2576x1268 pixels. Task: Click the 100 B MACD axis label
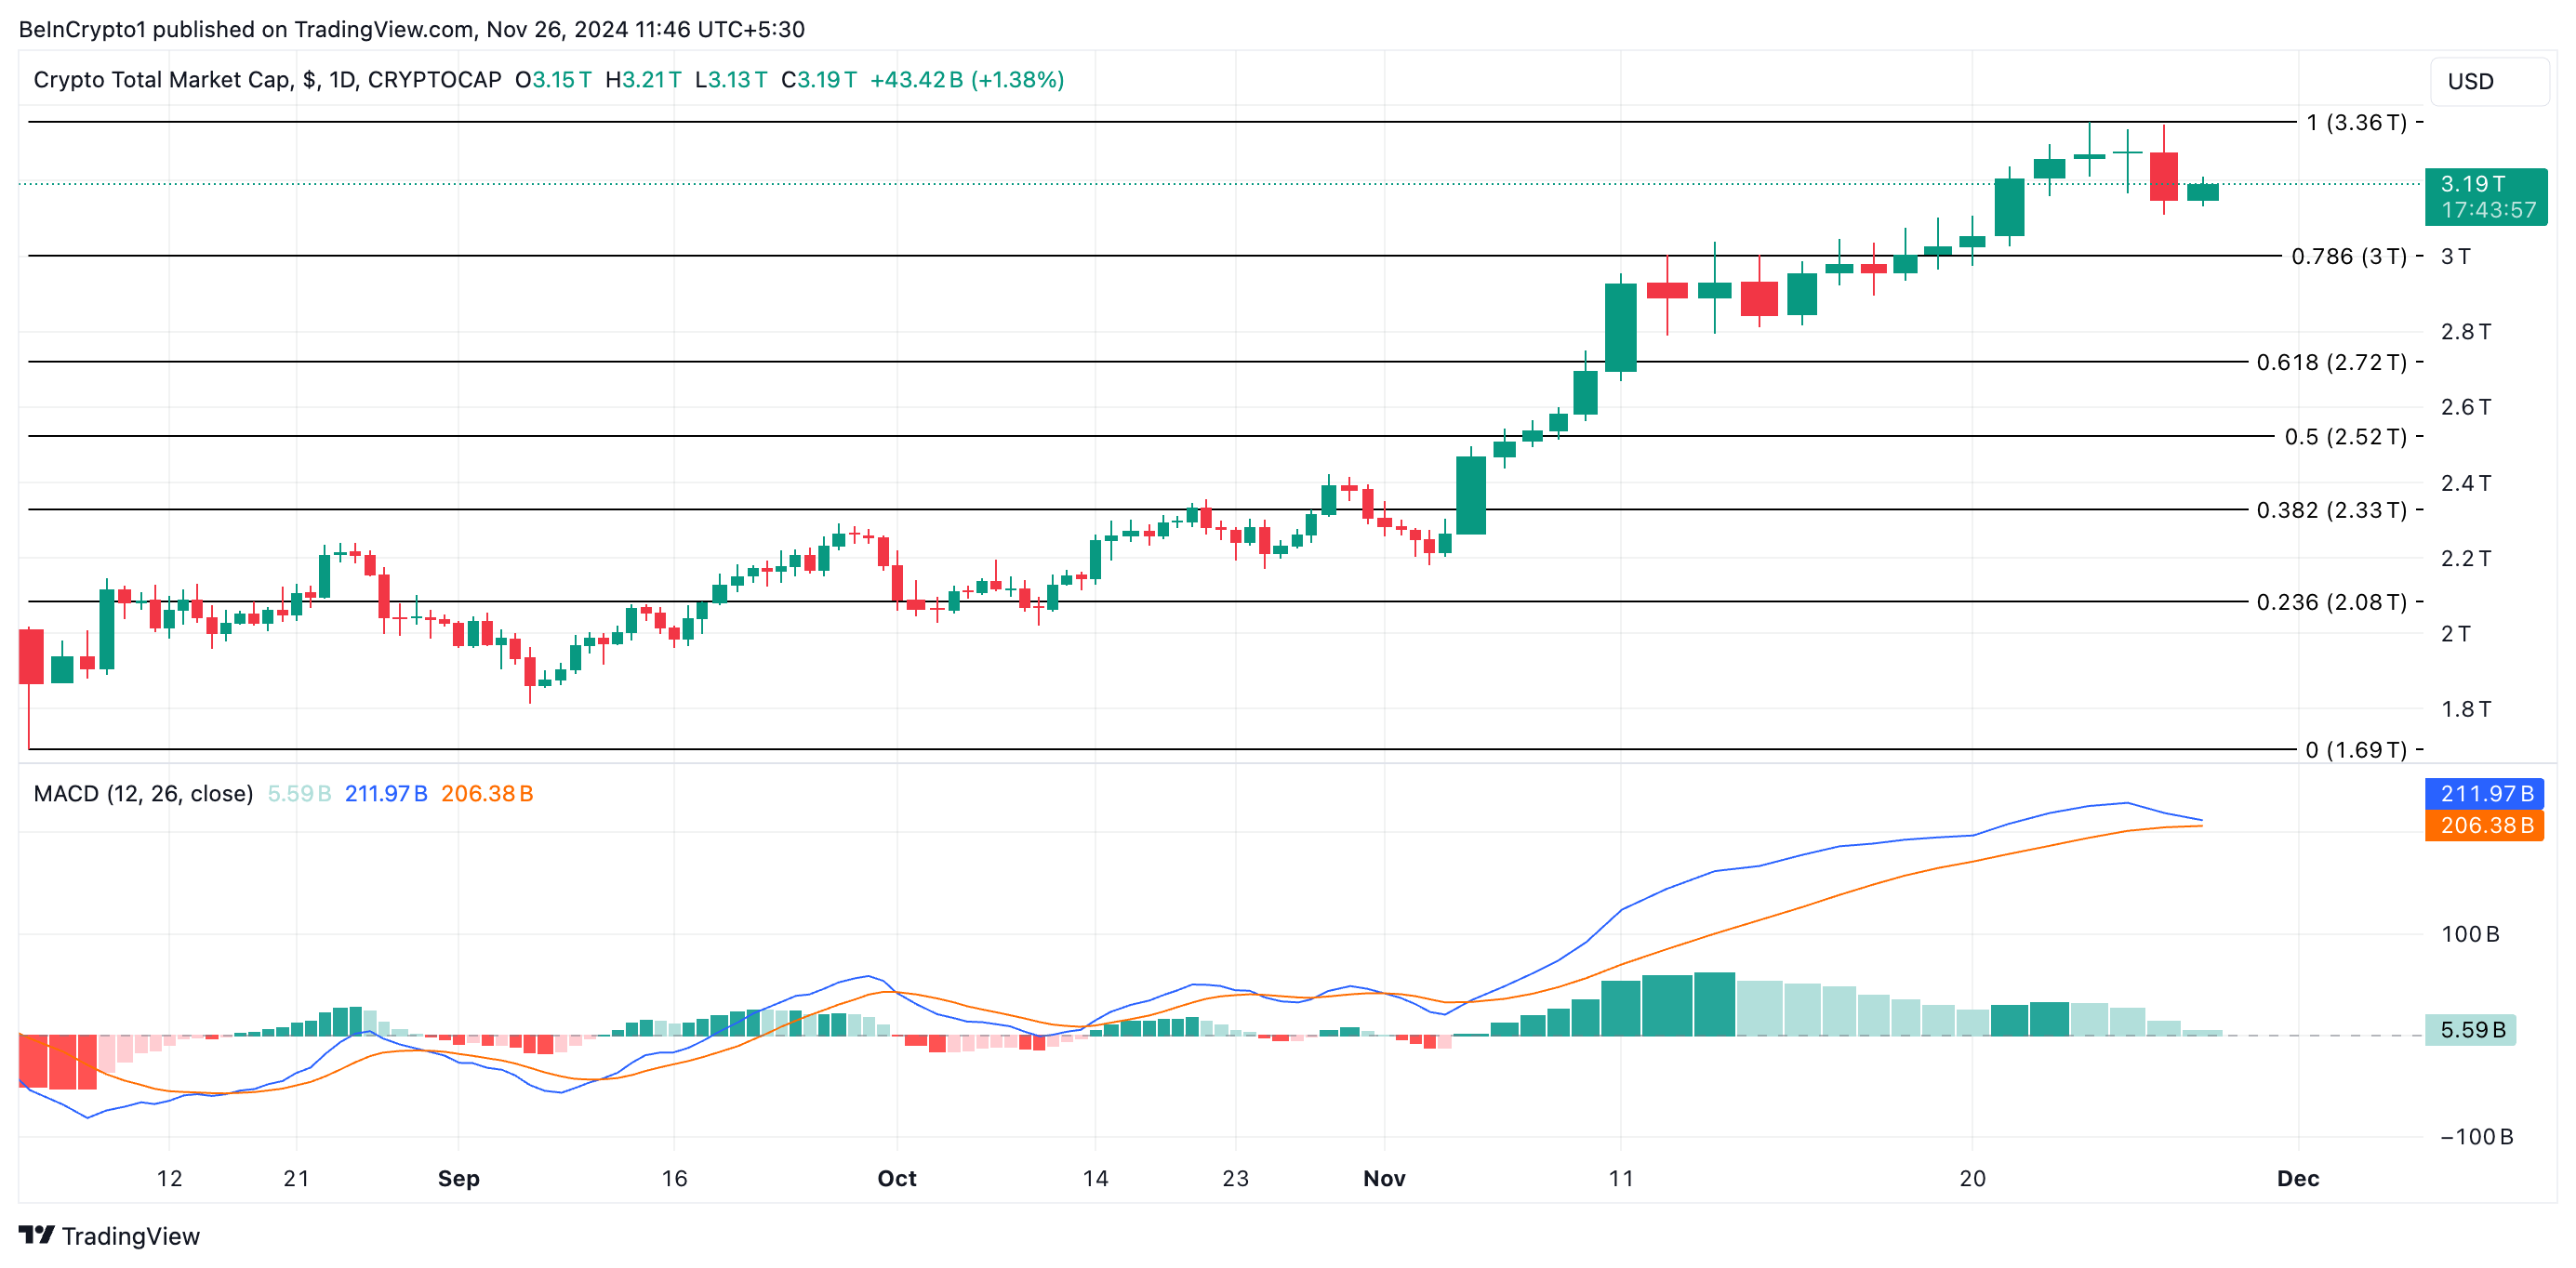click(2470, 934)
